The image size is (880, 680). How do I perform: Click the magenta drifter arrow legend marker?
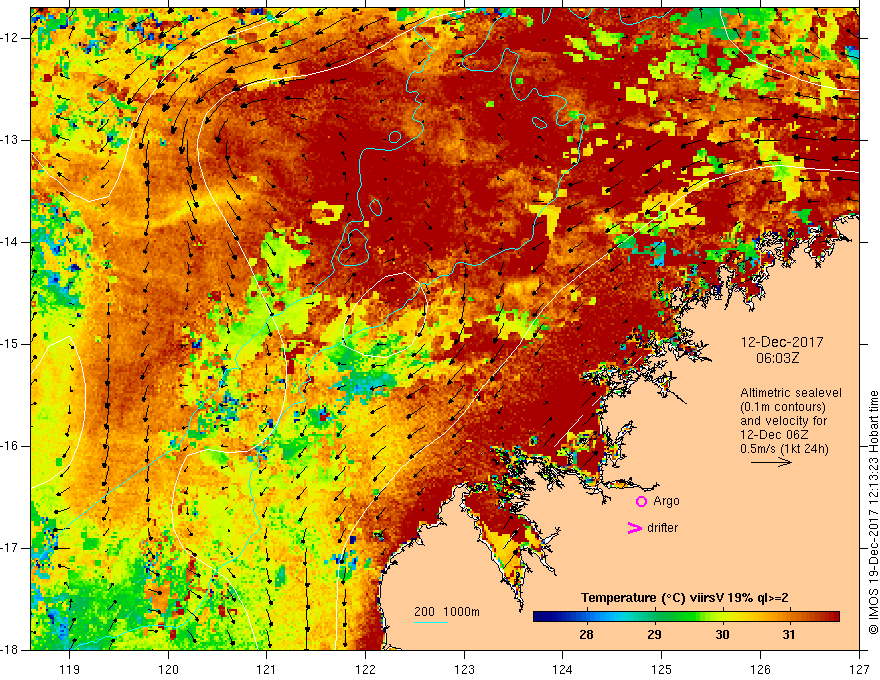[x=634, y=528]
